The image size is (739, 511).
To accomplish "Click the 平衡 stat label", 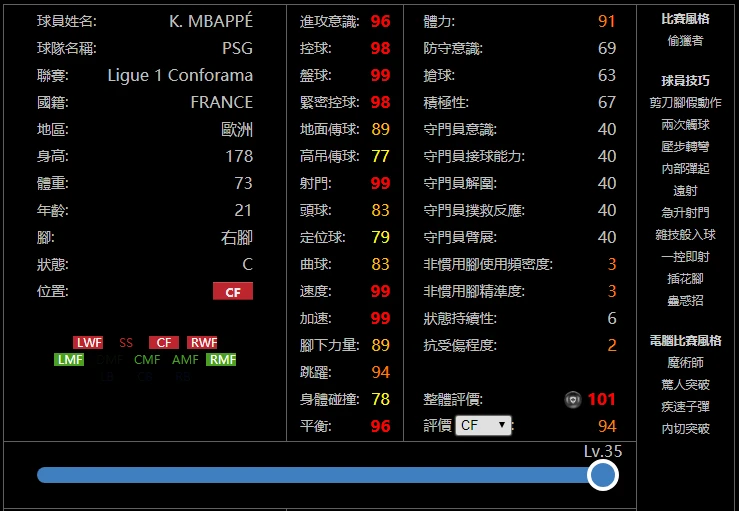I will tap(315, 426).
